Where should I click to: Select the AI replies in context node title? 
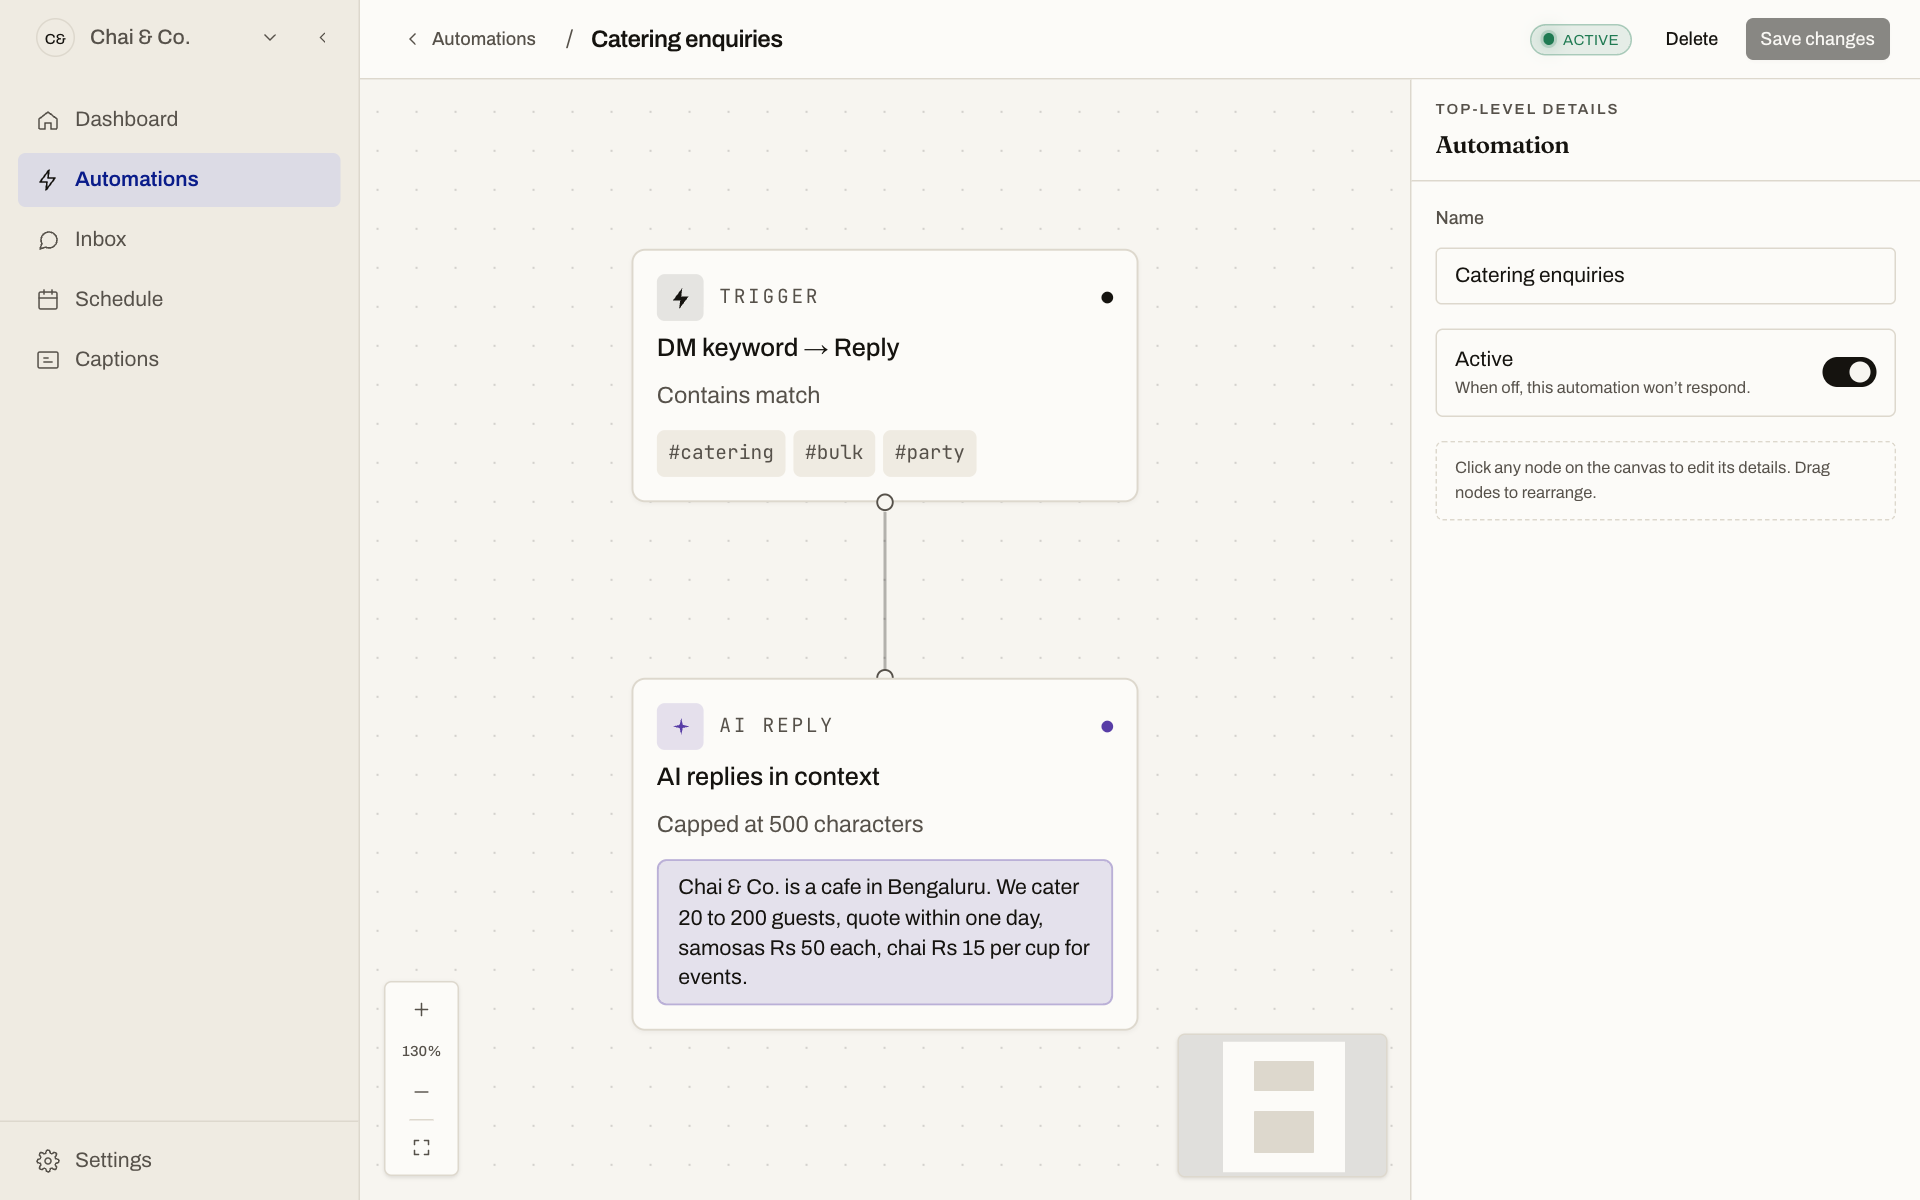pyautogui.click(x=768, y=777)
